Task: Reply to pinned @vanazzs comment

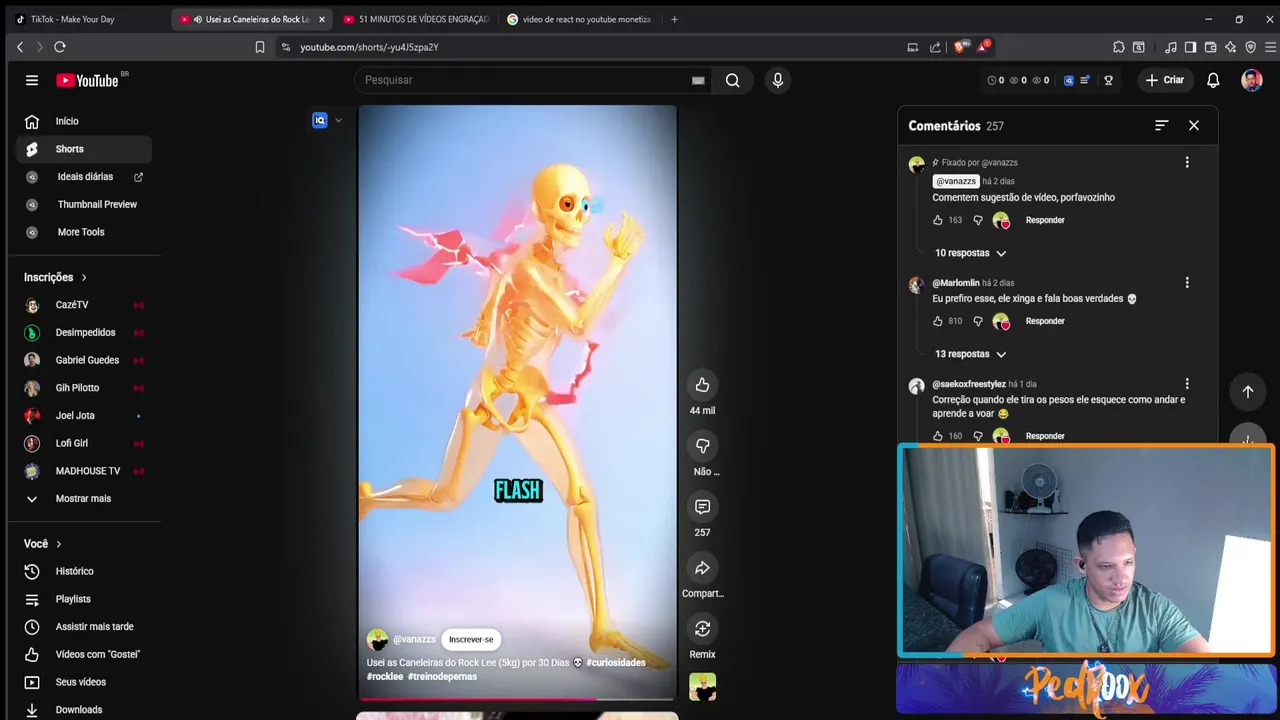Action: [x=1045, y=220]
